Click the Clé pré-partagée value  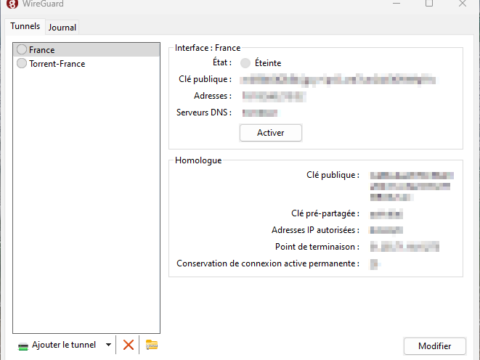(x=386, y=214)
